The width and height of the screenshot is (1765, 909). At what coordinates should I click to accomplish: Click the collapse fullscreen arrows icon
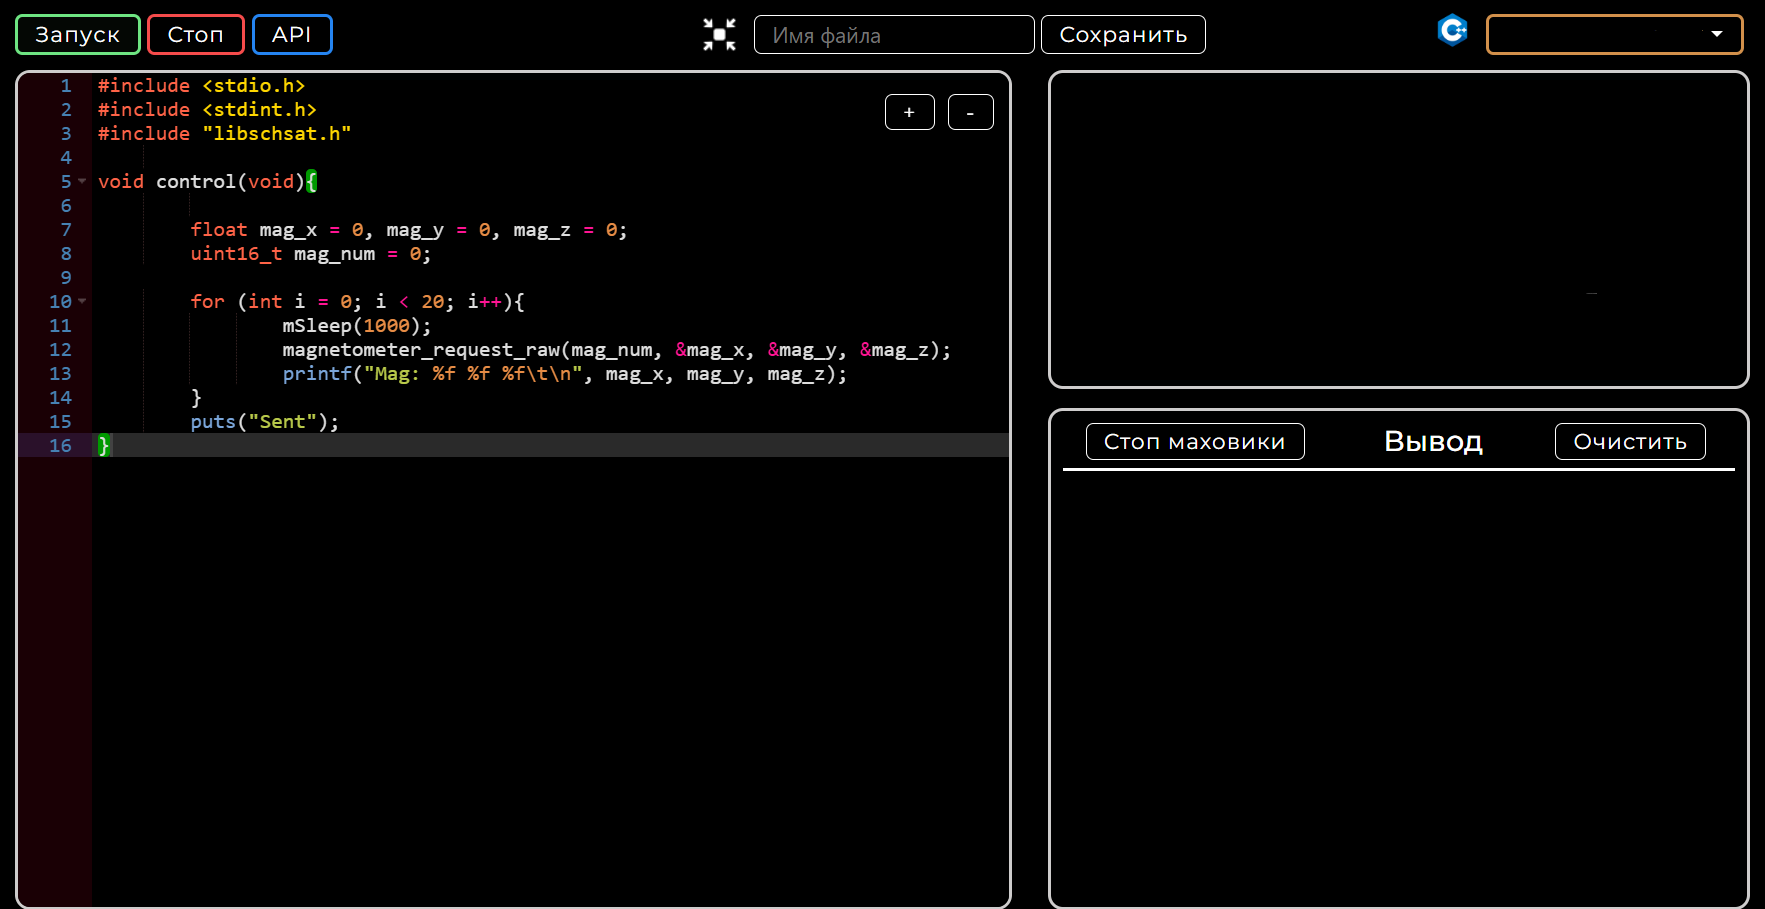[719, 35]
